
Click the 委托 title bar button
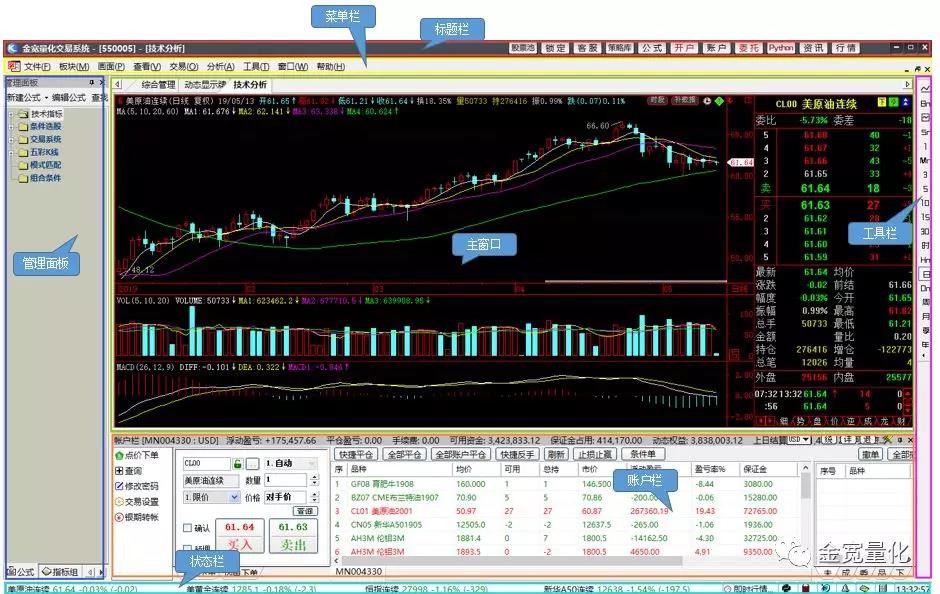pos(748,48)
